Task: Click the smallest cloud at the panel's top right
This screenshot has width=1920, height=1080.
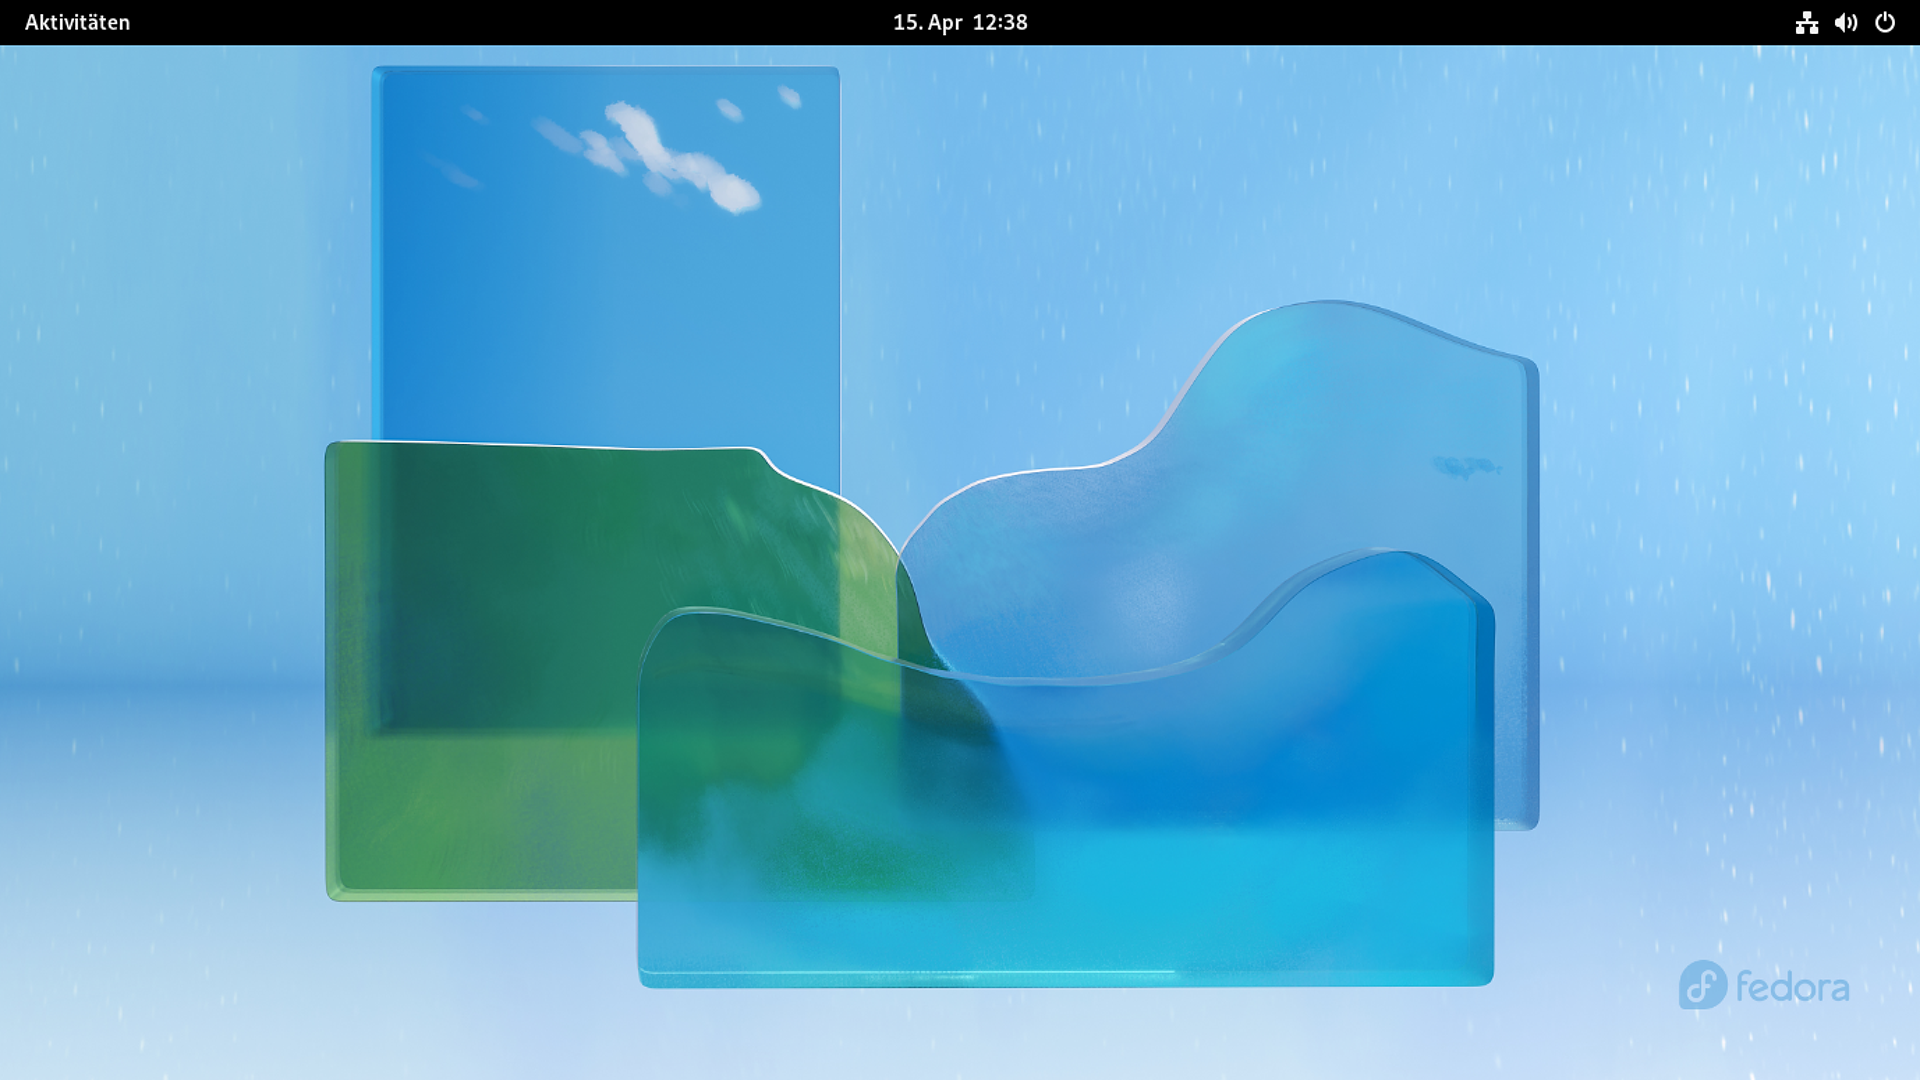Action: point(790,96)
